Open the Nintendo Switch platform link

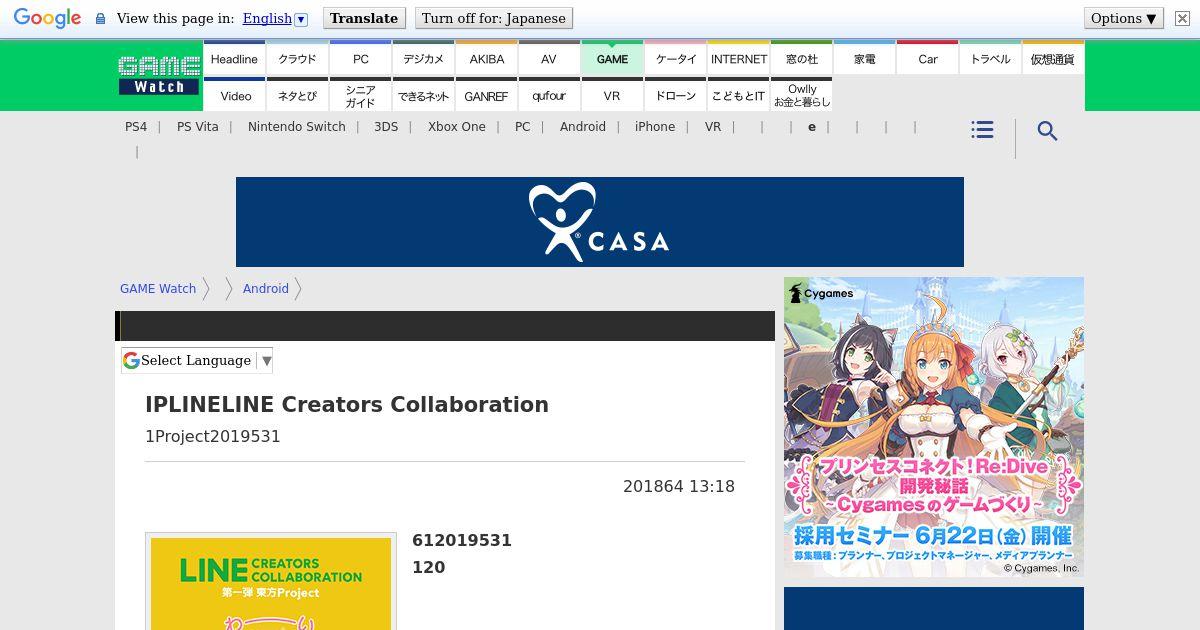coord(297,127)
